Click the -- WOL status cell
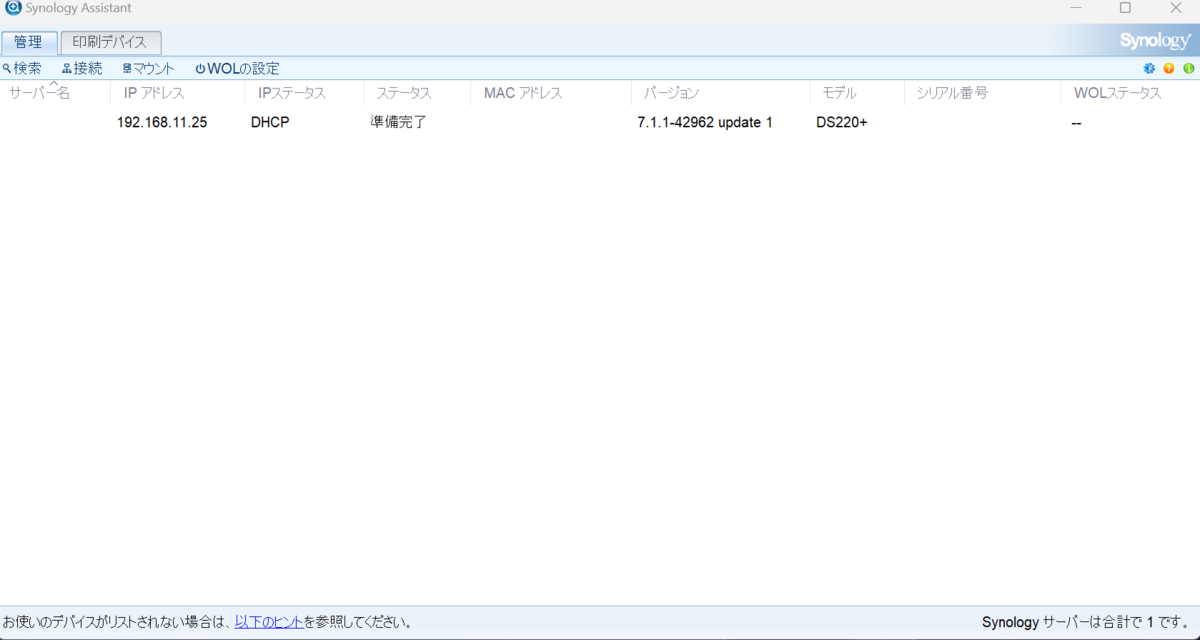The image size is (1200, 640). 1076,123
